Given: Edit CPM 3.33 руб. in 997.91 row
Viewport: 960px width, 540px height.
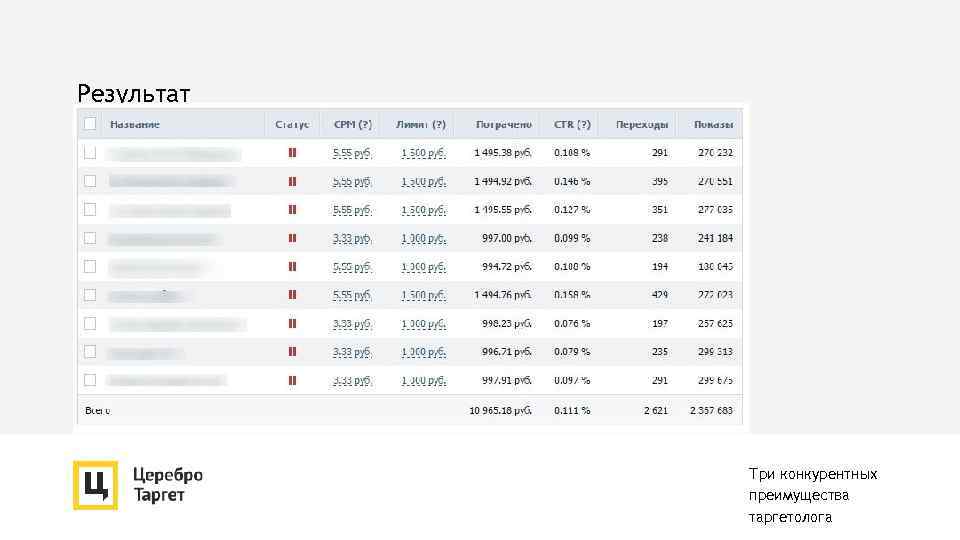Looking at the screenshot, I should point(352,381).
